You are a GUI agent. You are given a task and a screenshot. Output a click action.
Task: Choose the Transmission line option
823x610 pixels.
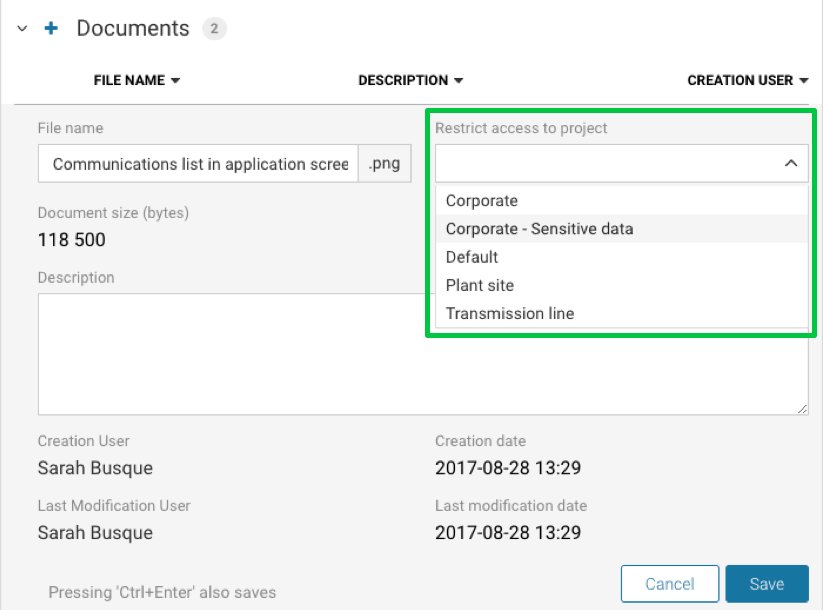pyautogui.click(x=510, y=313)
